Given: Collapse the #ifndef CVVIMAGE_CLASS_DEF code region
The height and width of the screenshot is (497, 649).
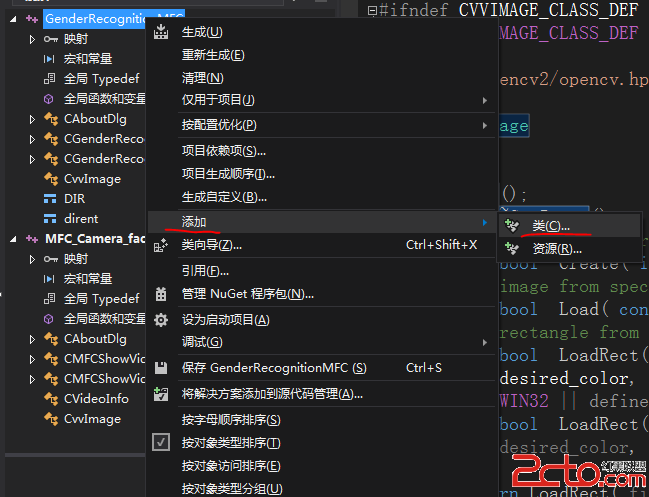Looking at the screenshot, I should click(372, 10).
